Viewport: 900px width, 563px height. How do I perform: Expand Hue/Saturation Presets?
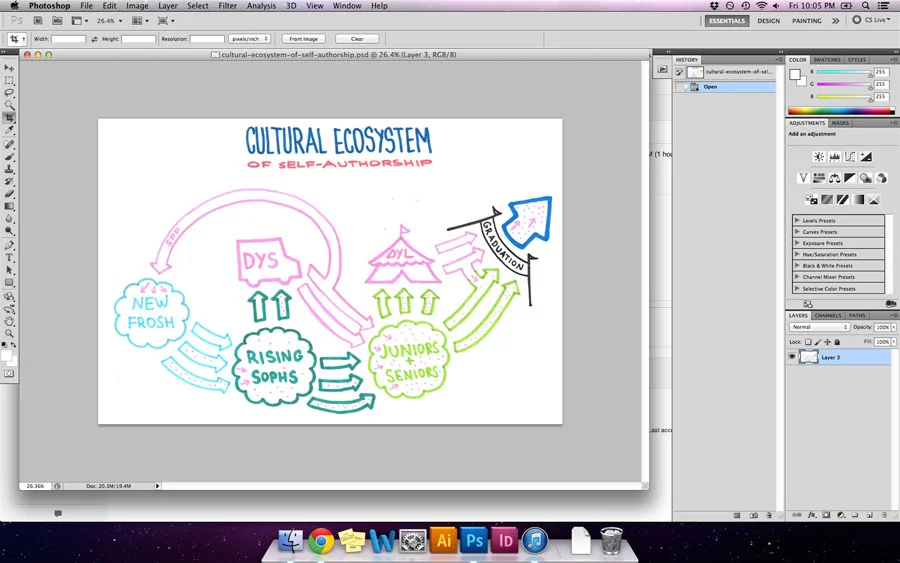point(797,254)
